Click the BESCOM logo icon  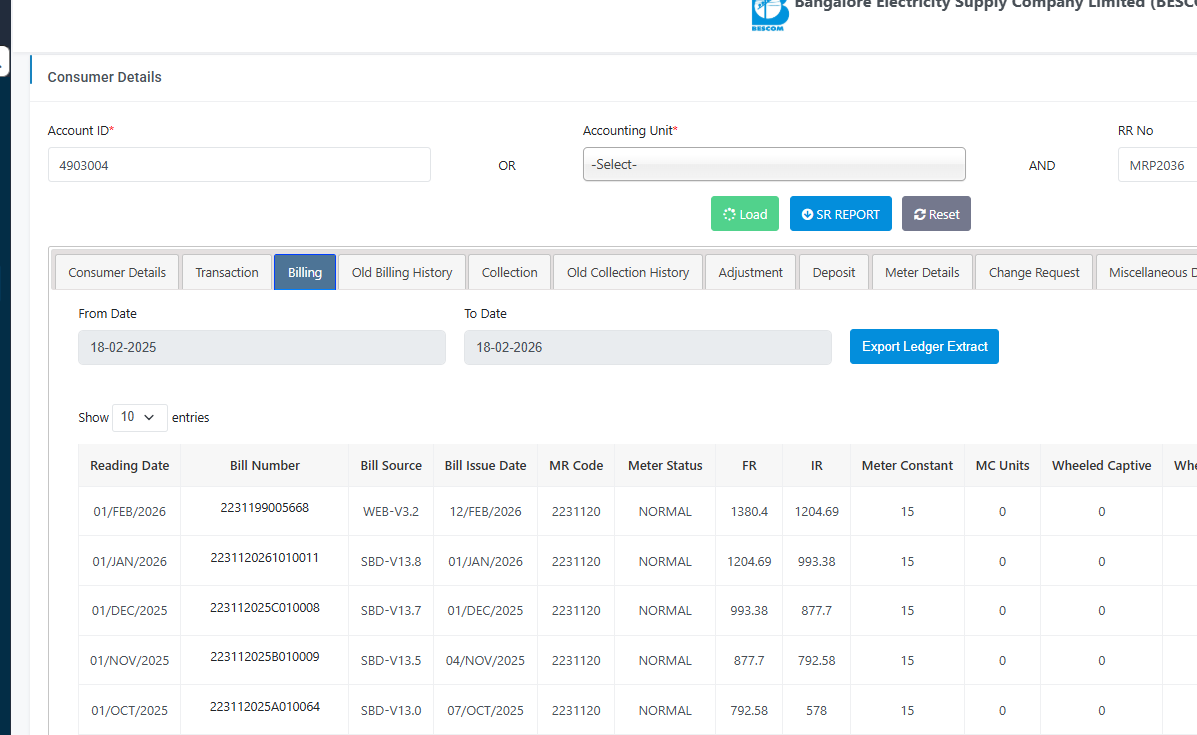[768, 15]
